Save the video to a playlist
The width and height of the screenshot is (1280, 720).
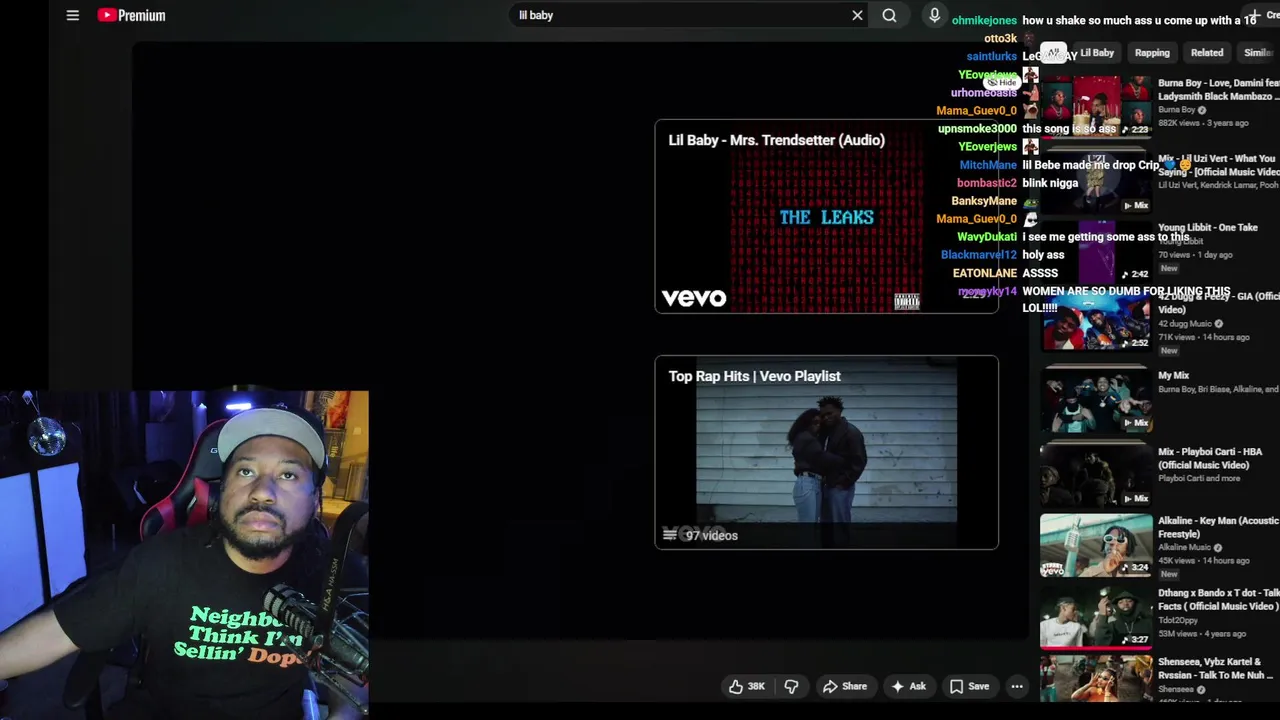[x=969, y=686]
